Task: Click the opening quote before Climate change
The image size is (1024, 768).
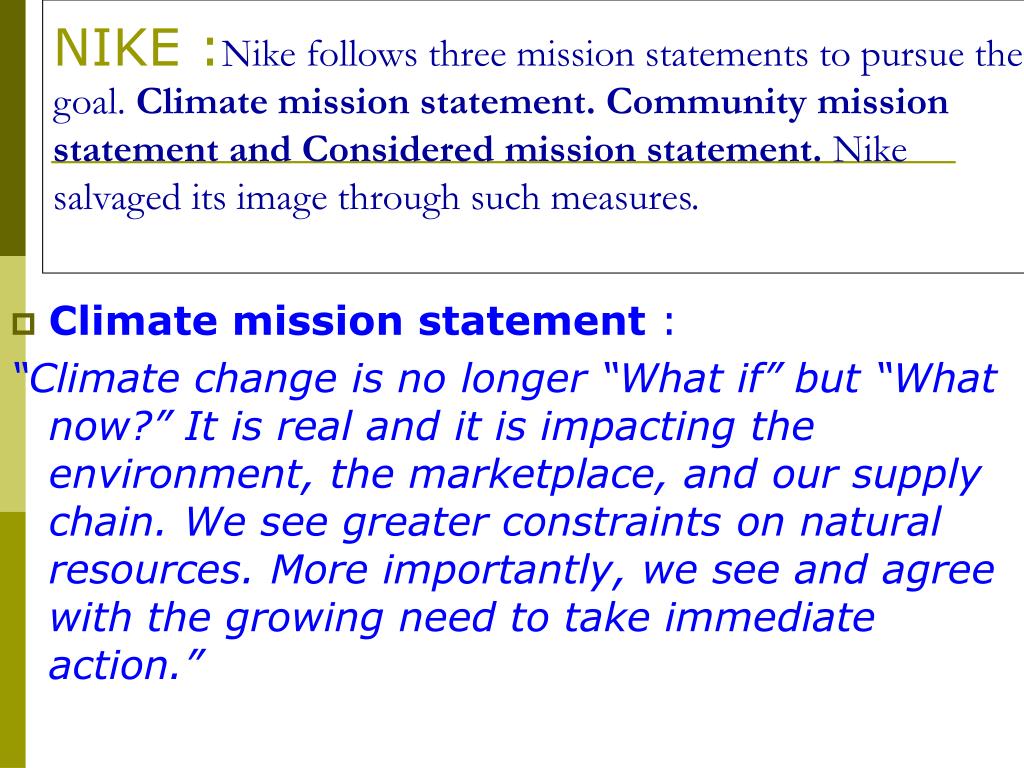Action: [x=20, y=370]
